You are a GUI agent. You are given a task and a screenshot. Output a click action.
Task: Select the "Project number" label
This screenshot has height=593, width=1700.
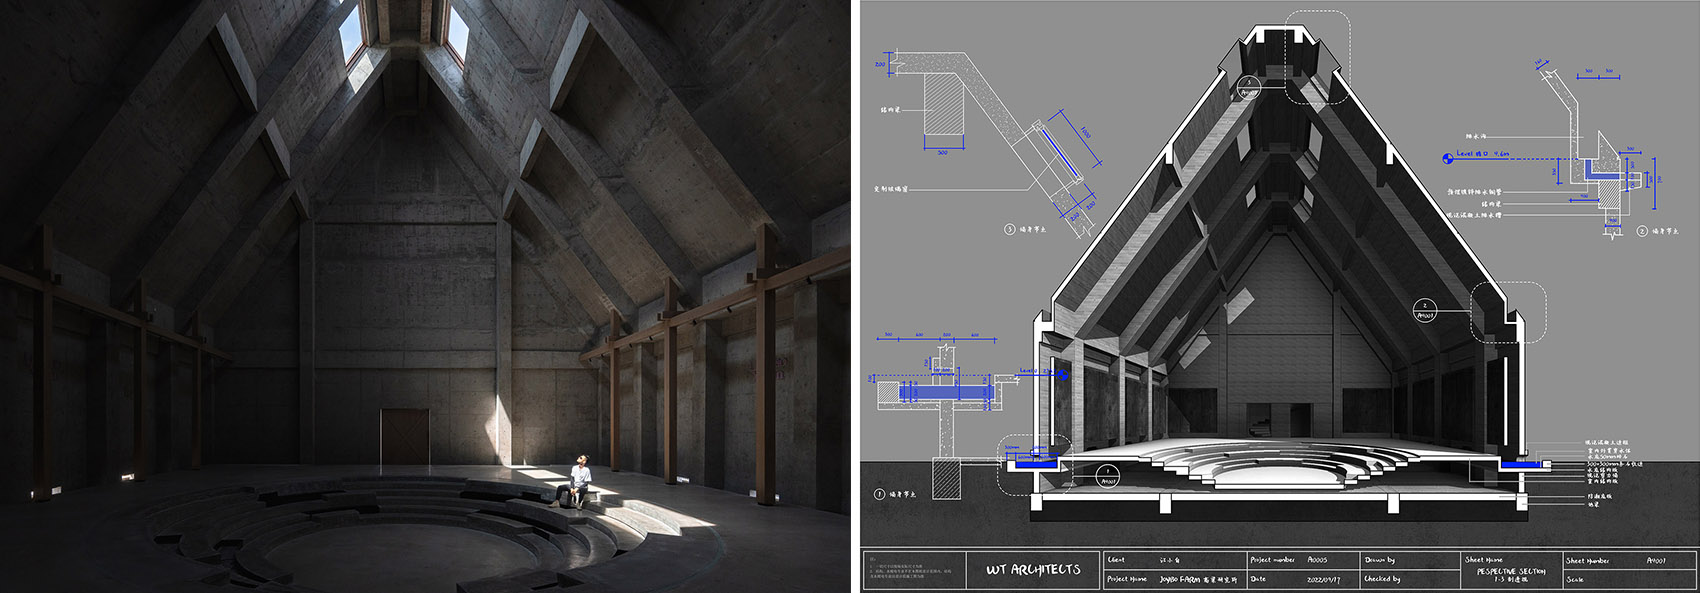click(1272, 560)
